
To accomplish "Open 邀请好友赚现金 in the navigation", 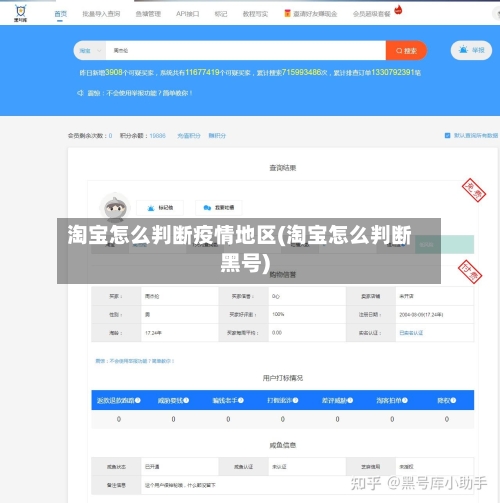I will (x=315, y=14).
